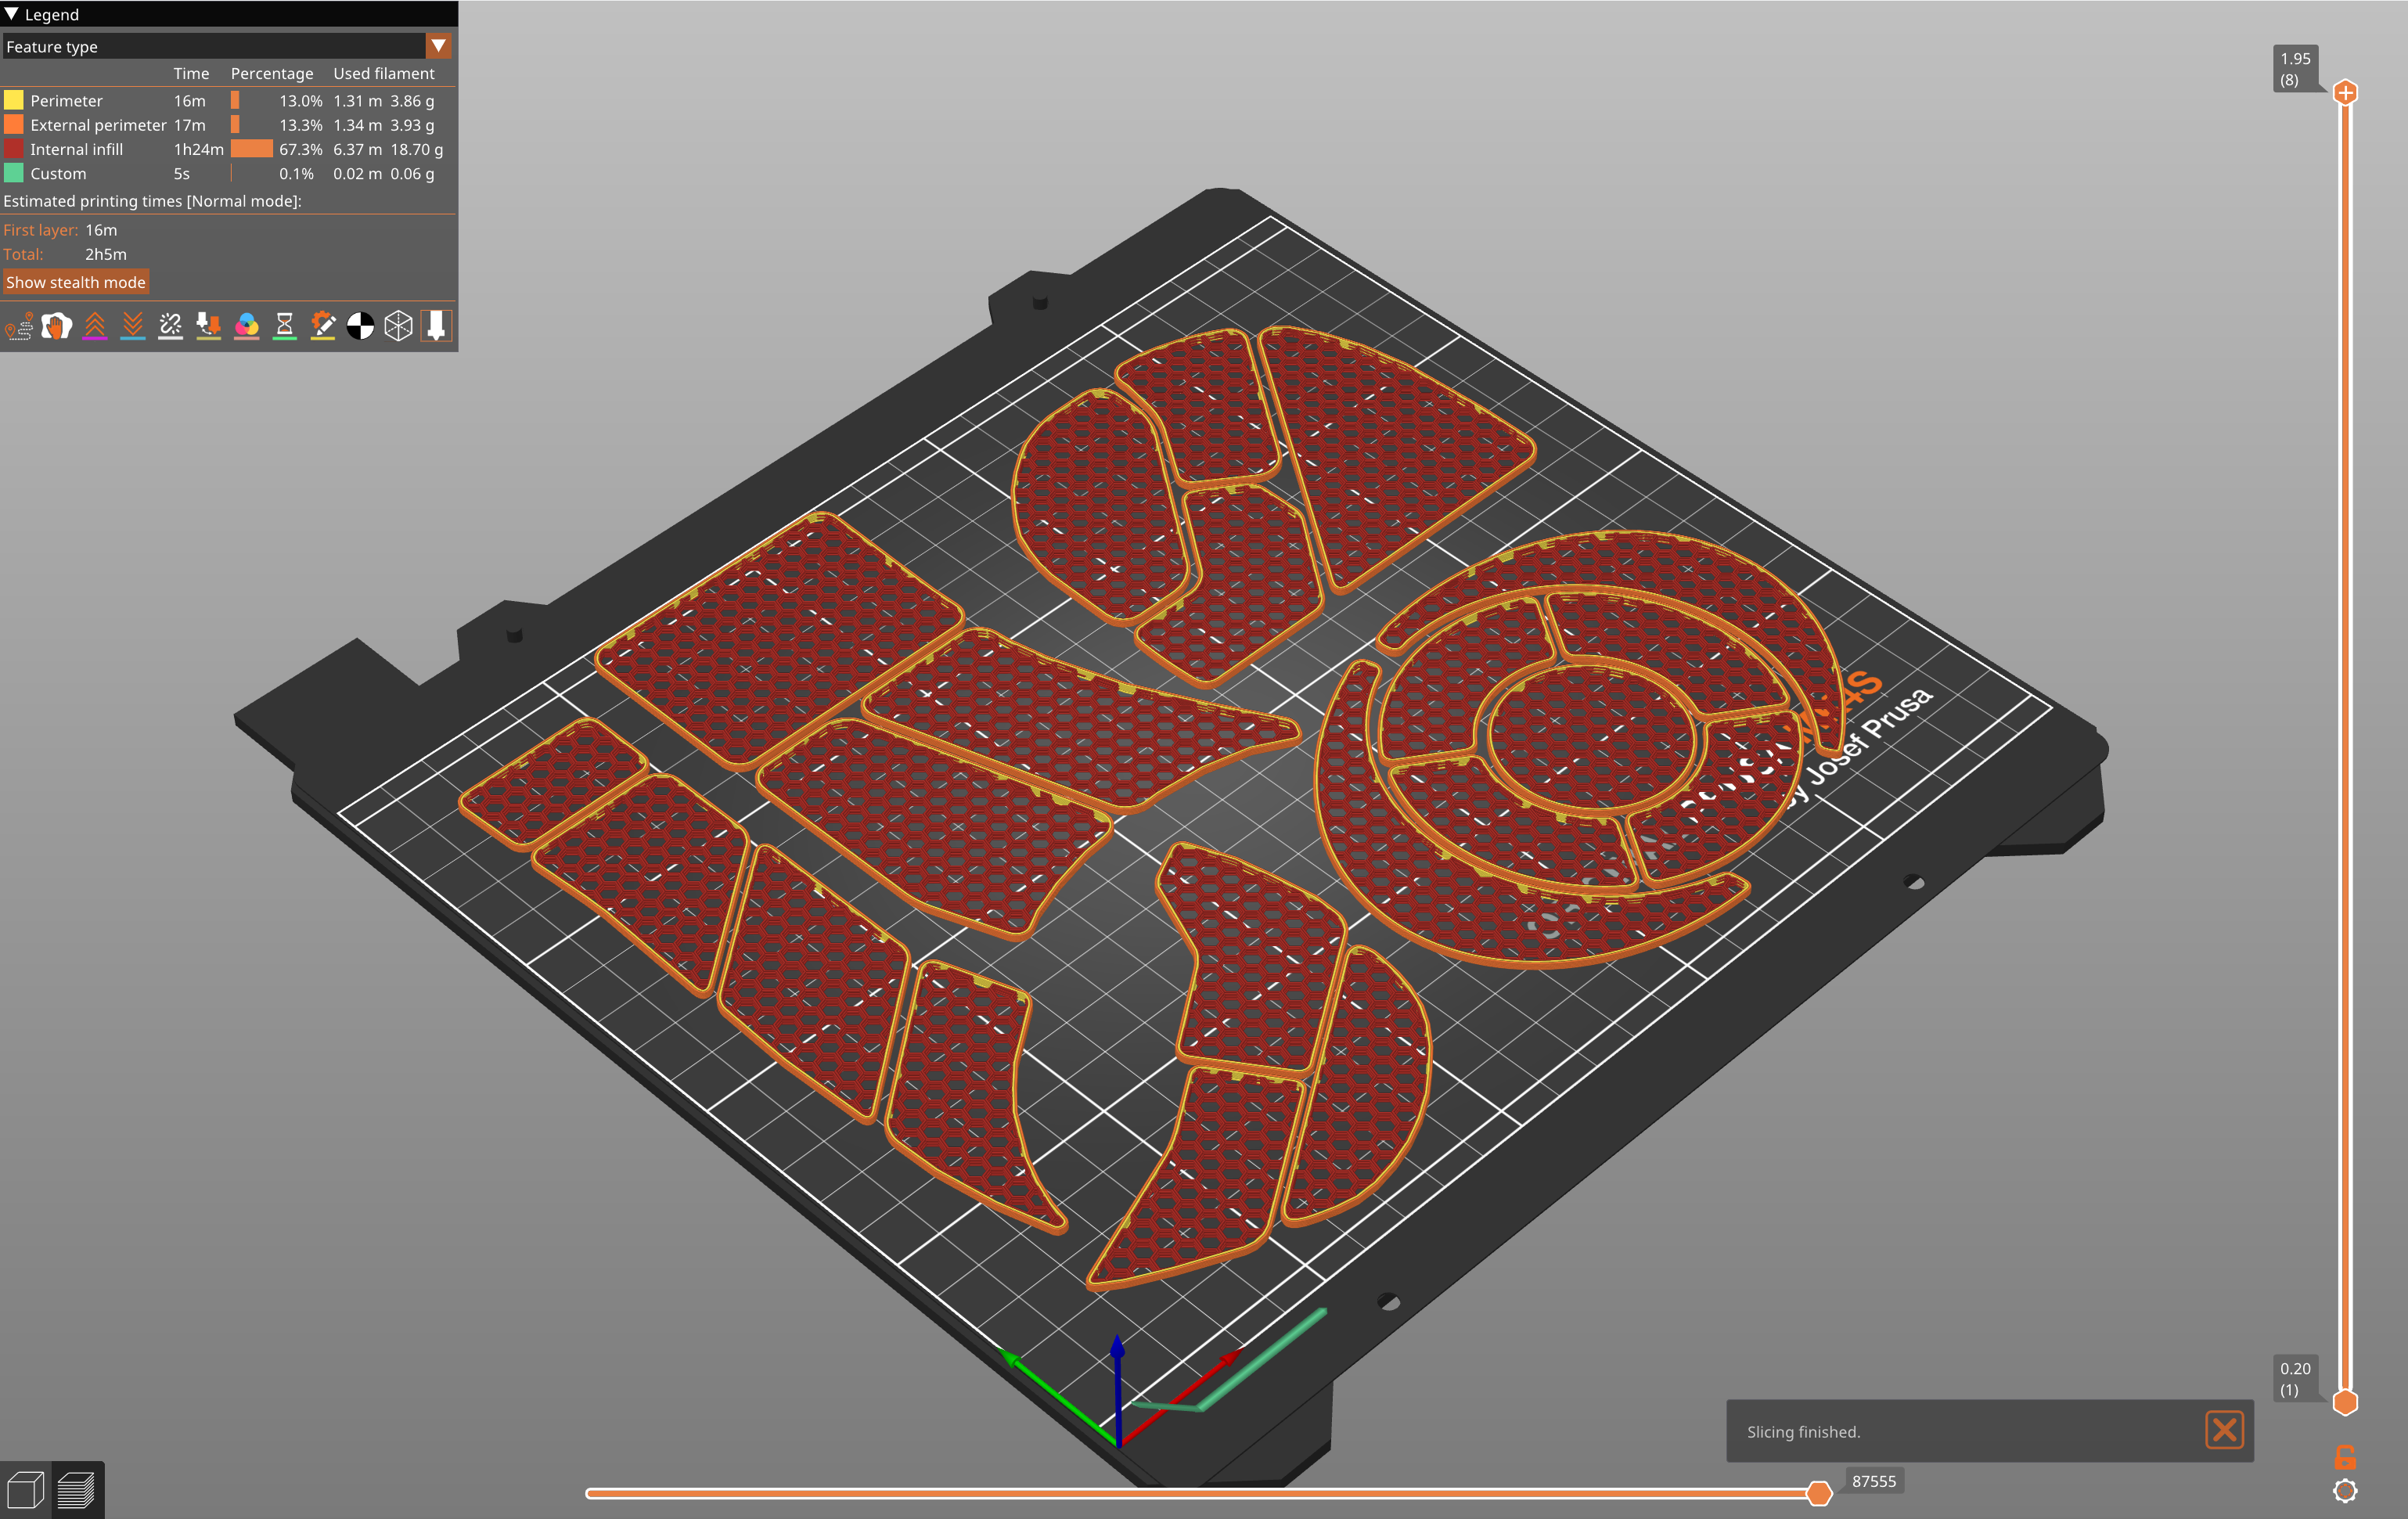Toggle Retractions visibility (upward chevrons icon)

coord(95,326)
